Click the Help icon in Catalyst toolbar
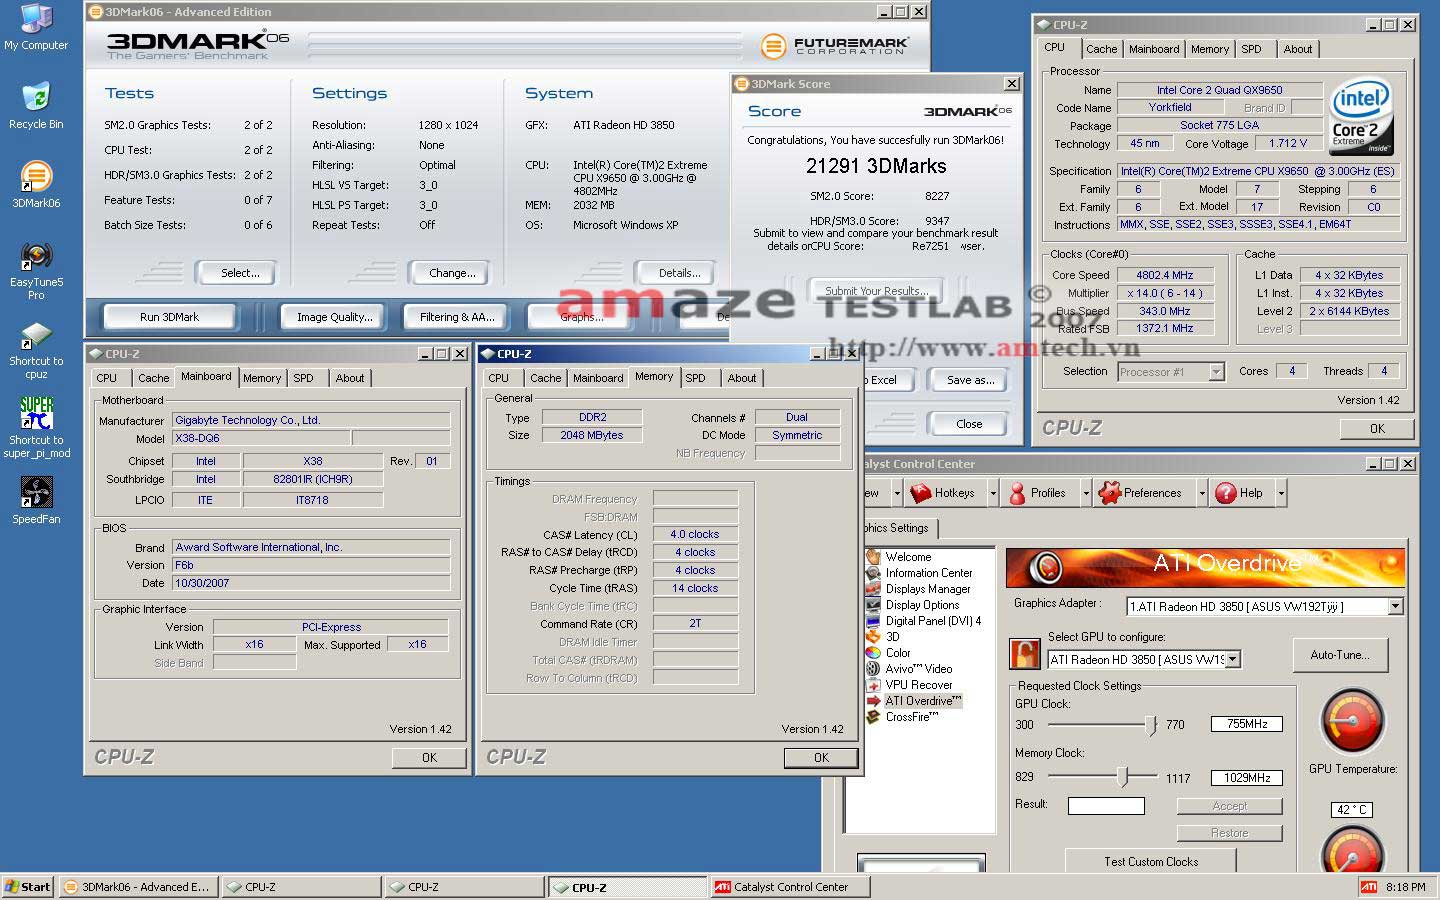The image size is (1440, 900). [x=1225, y=493]
